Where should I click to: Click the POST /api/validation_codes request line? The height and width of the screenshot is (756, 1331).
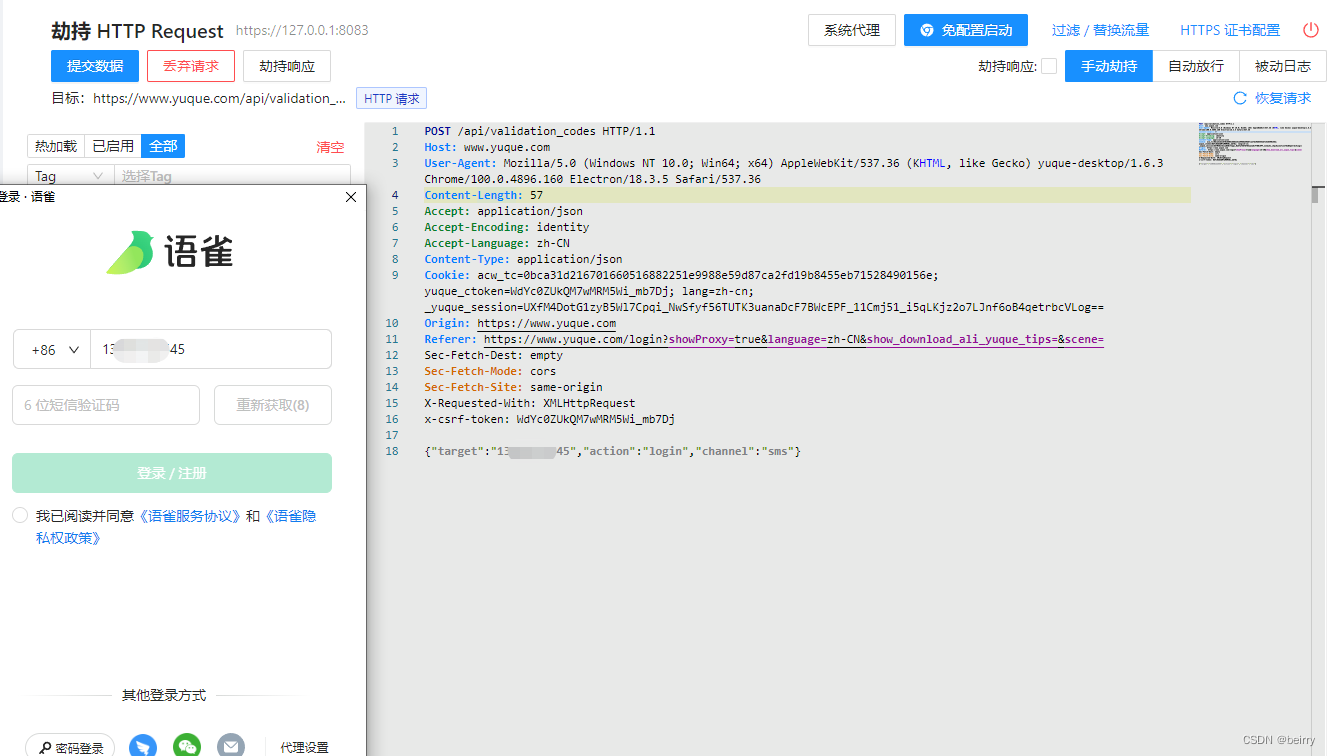pyautogui.click(x=540, y=131)
